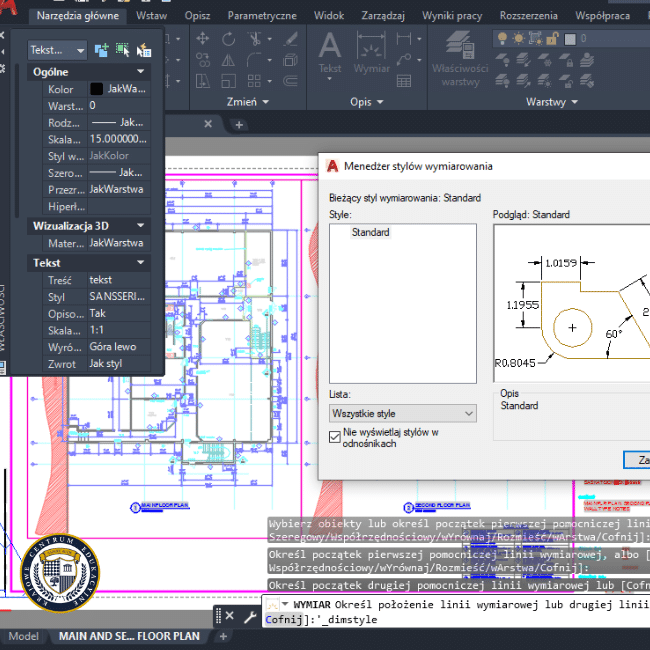650x650 pixels.
Task: Open the Wstaw ribbon tab
Action: coord(152,16)
